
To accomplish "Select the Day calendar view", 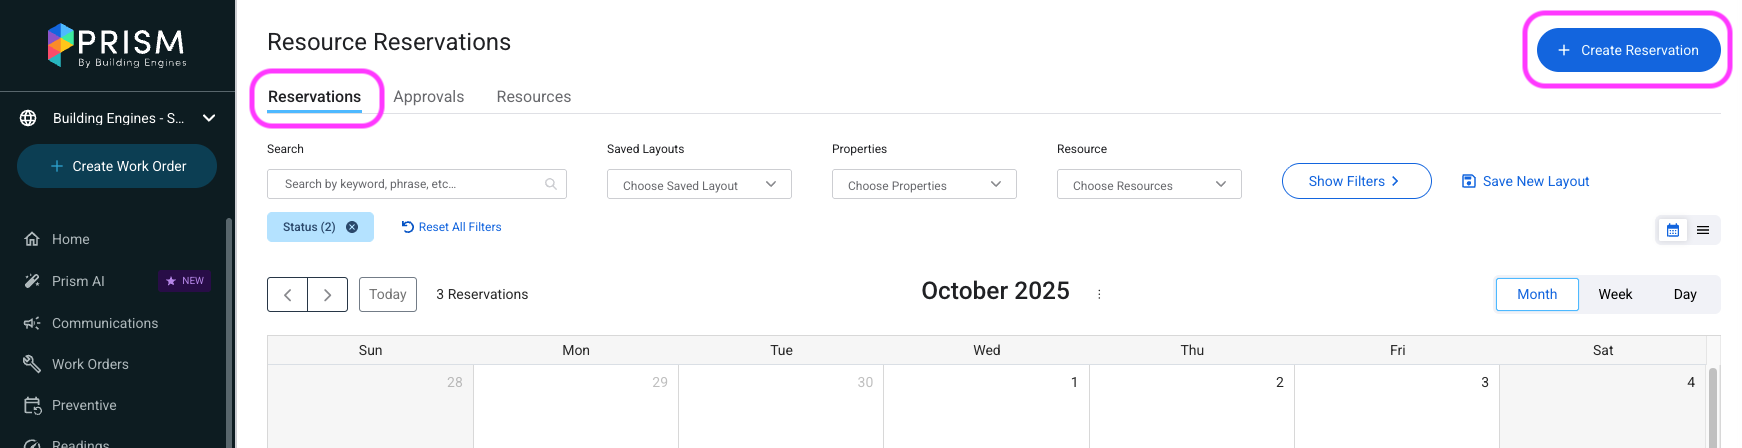I will (1685, 294).
